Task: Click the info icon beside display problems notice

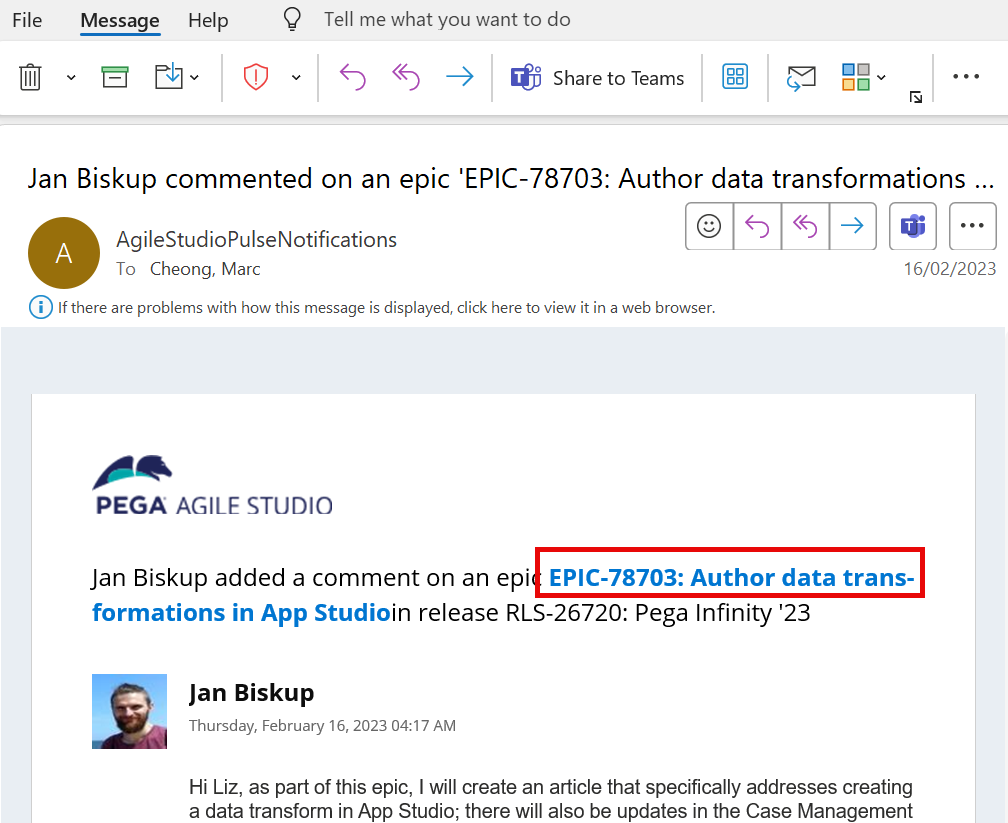Action: 40,307
